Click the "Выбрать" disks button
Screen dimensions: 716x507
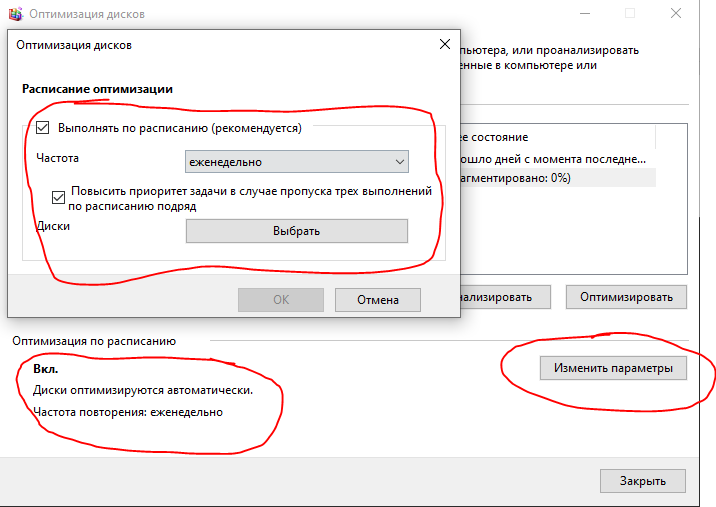tap(296, 231)
